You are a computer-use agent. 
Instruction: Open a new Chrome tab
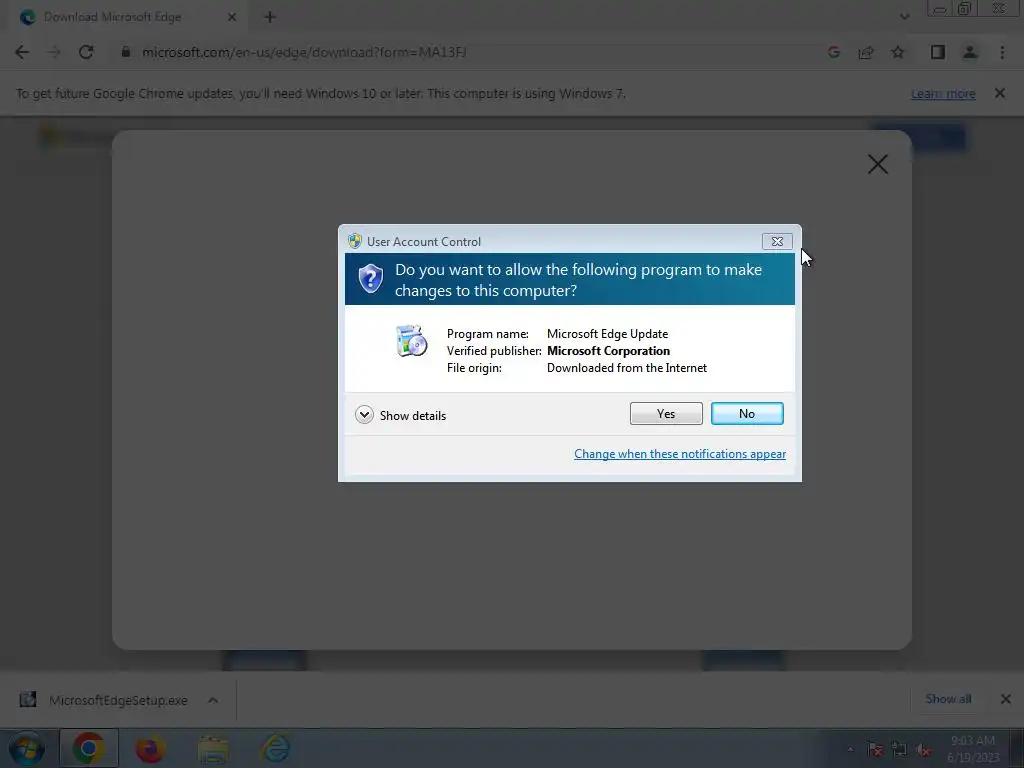[x=270, y=17]
